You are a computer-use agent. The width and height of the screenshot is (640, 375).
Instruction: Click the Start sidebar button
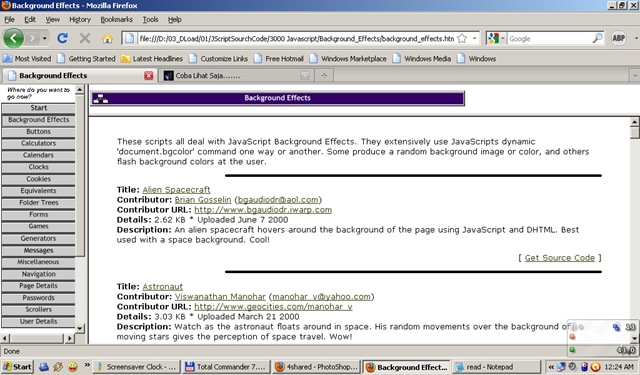[x=38, y=108]
